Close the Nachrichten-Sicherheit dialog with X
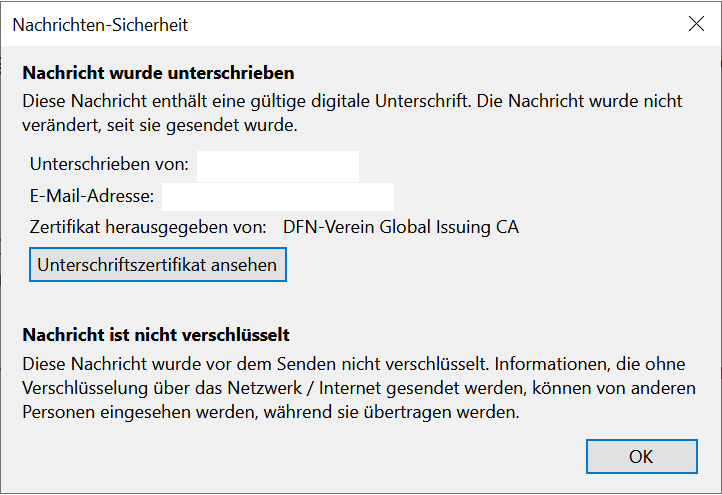The image size is (722, 495). click(x=696, y=24)
